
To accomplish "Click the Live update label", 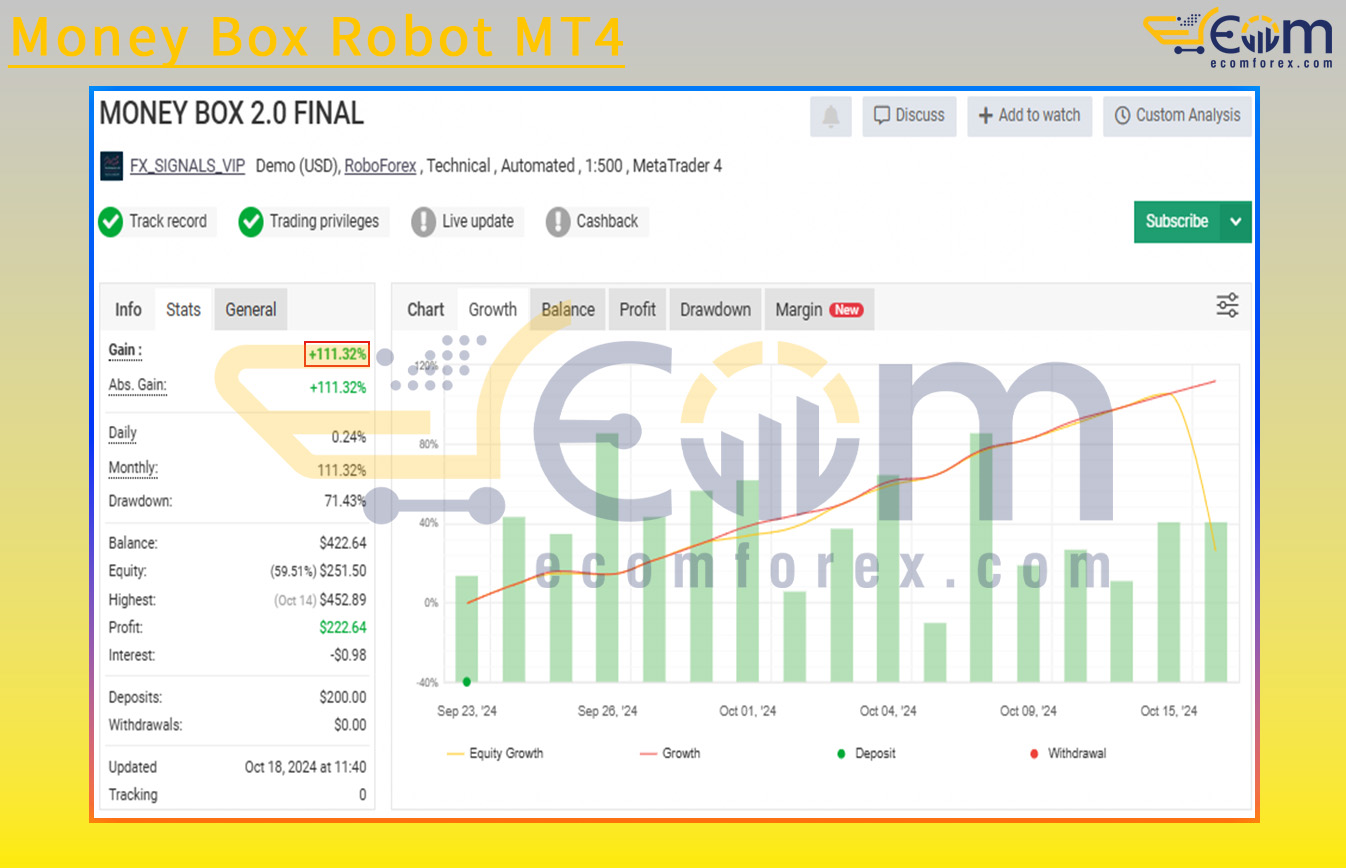I will [478, 221].
